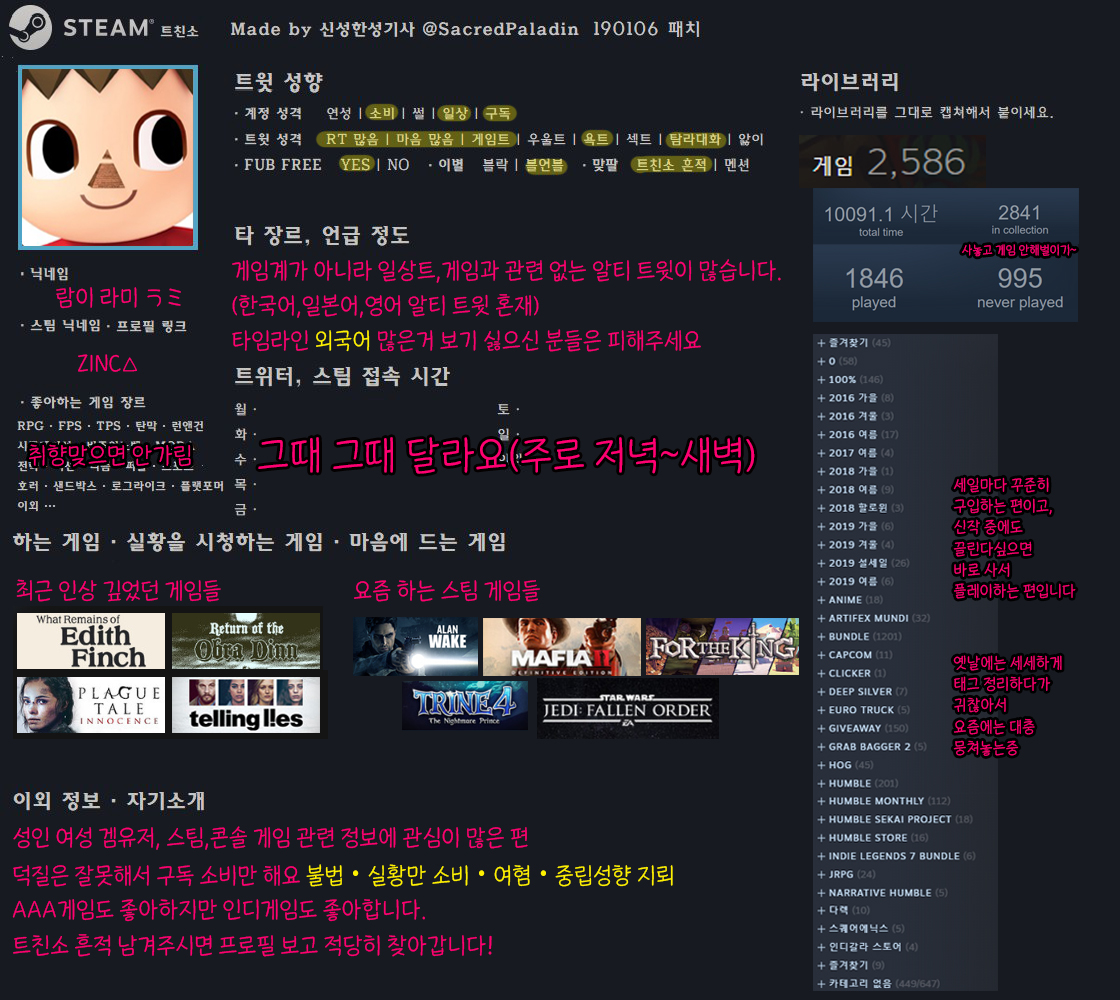Toggle the 구독 account tag
Screen dimensions: 1120x1000
pos(498,113)
